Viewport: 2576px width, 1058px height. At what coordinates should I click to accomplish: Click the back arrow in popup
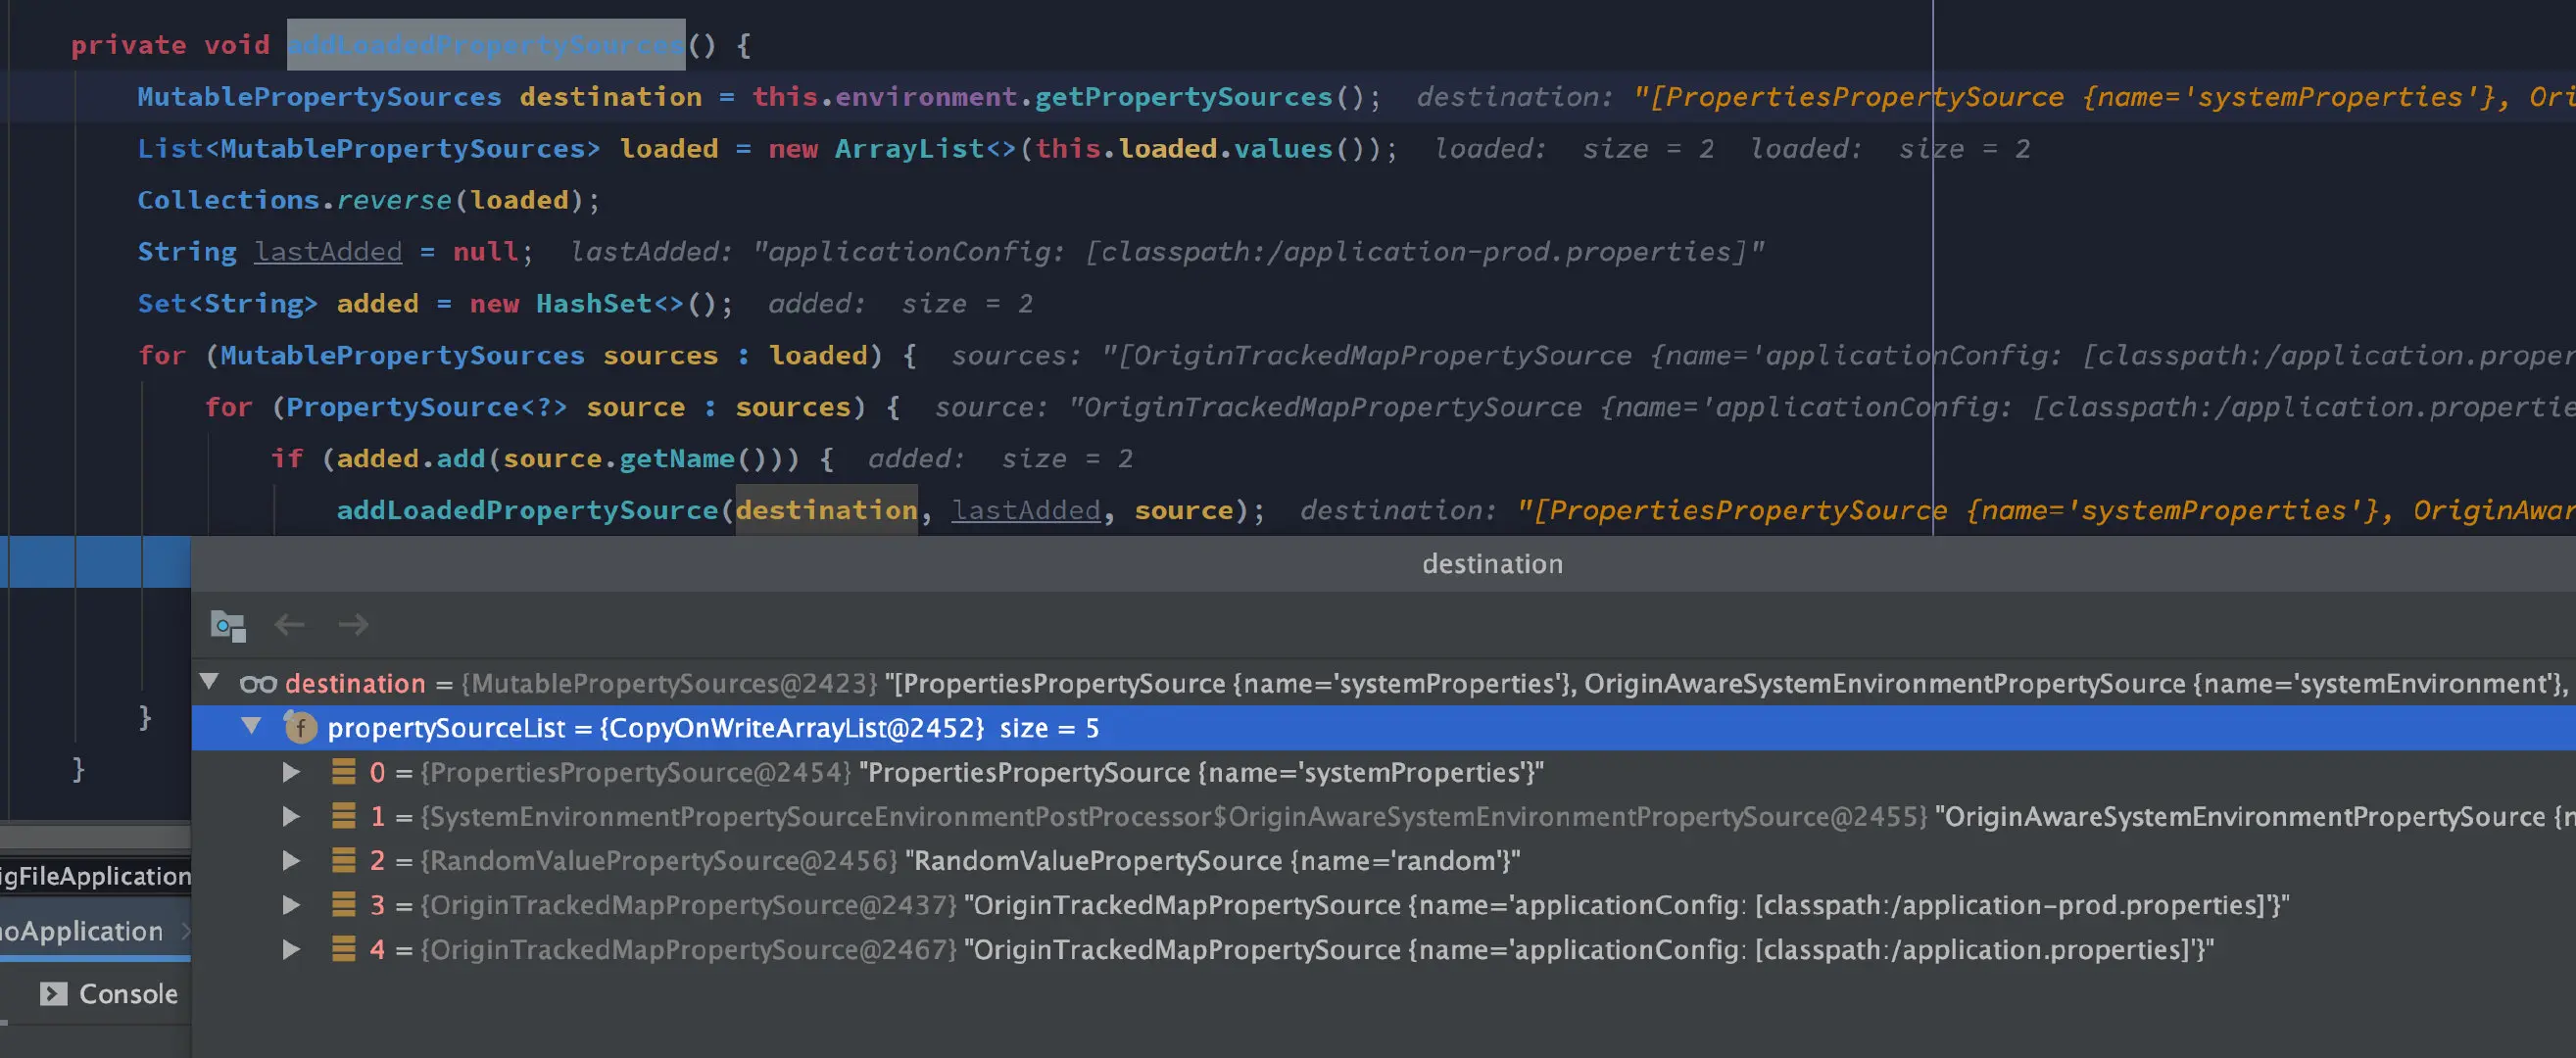(290, 626)
